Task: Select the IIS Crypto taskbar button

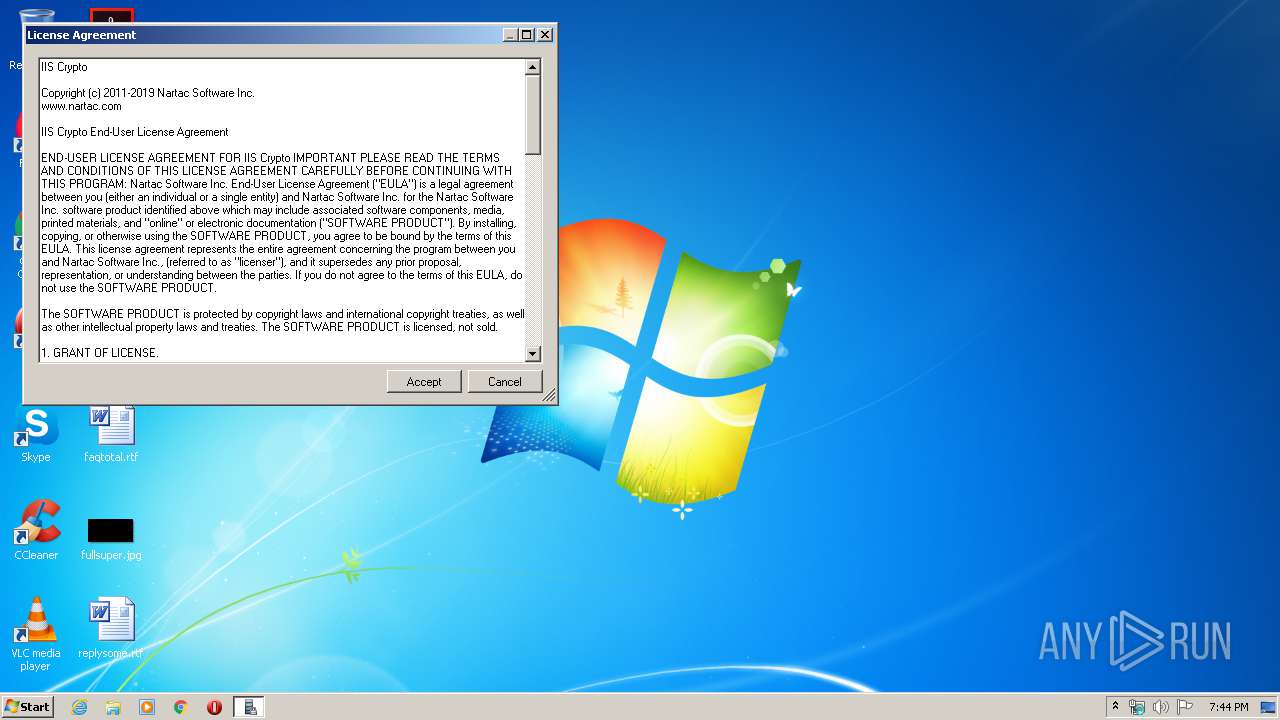Action: click(249, 707)
